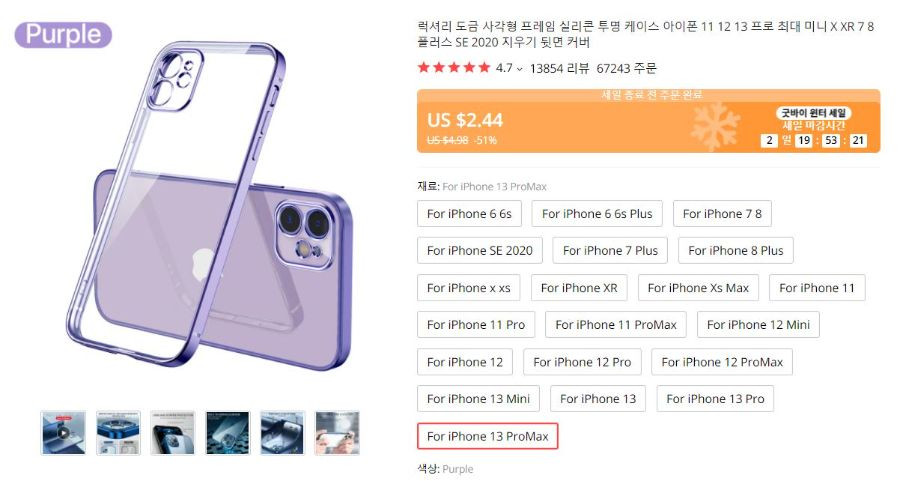This screenshot has height=481, width=900.
Task: Expand the 4.7 rating dropdown arrow
Action: 519,69
